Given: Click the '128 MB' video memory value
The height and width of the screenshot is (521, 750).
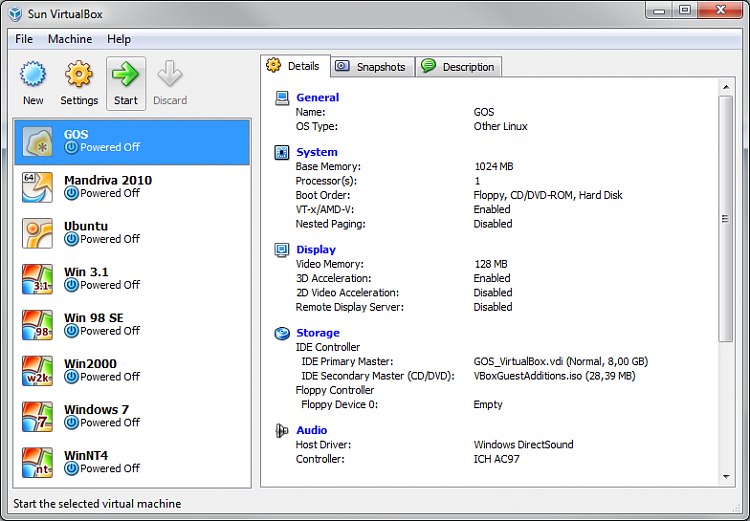Looking at the screenshot, I should 491,264.
